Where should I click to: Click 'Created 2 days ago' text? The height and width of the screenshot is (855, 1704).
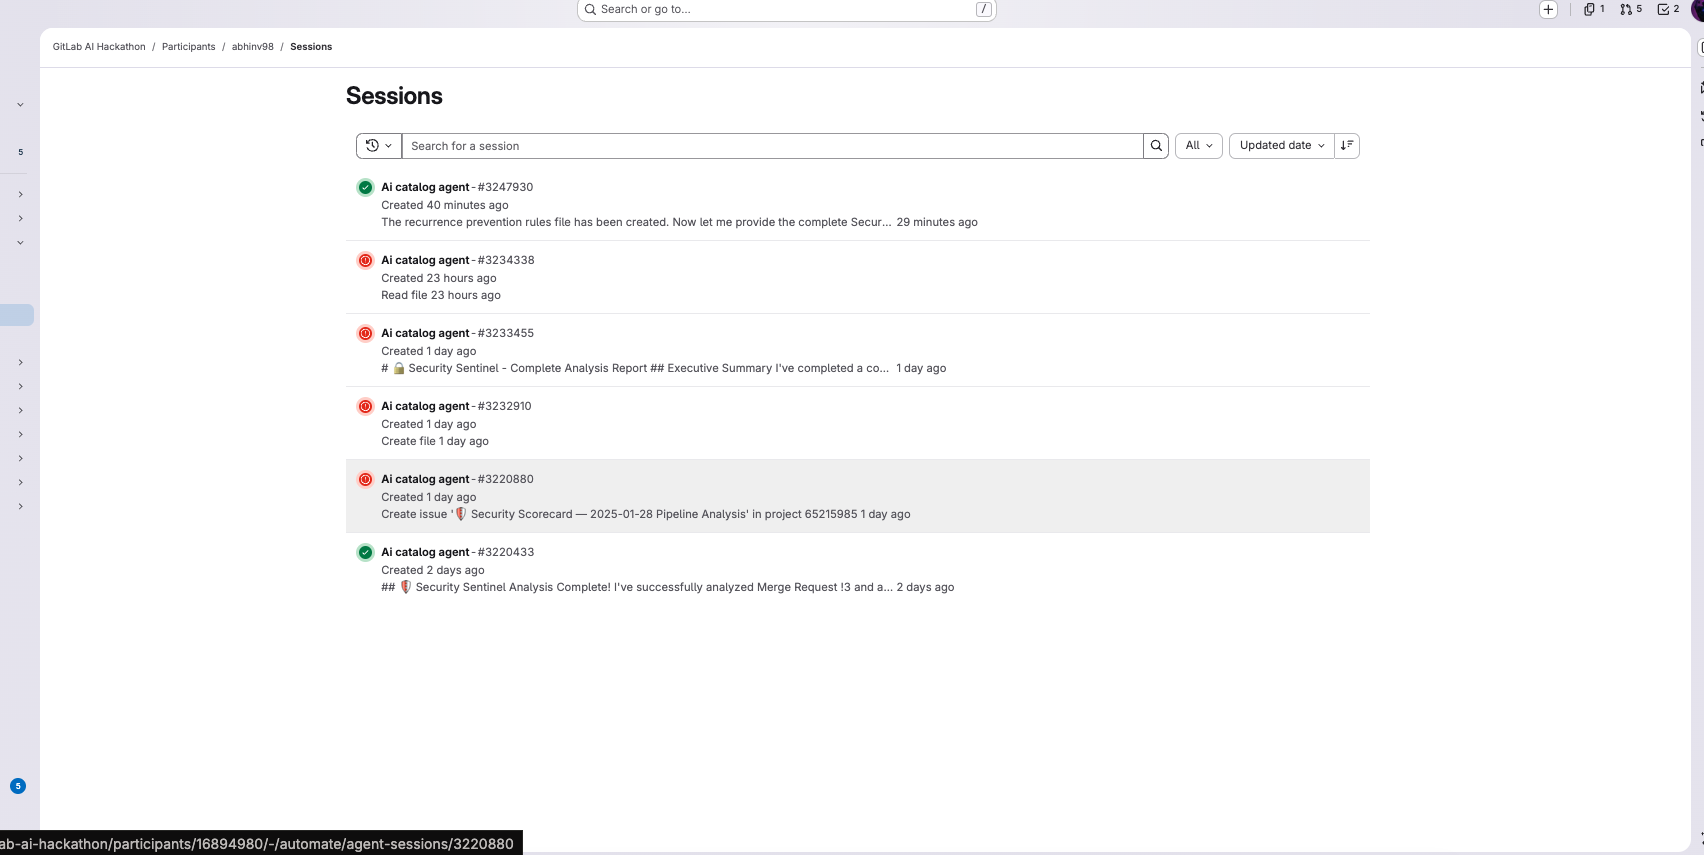pyautogui.click(x=433, y=570)
